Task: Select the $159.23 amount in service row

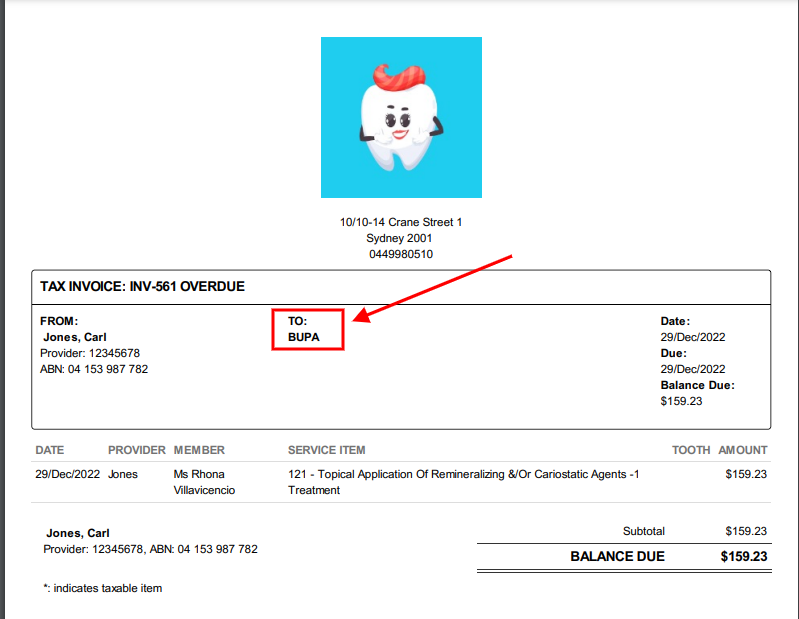Action: point(746,474)
